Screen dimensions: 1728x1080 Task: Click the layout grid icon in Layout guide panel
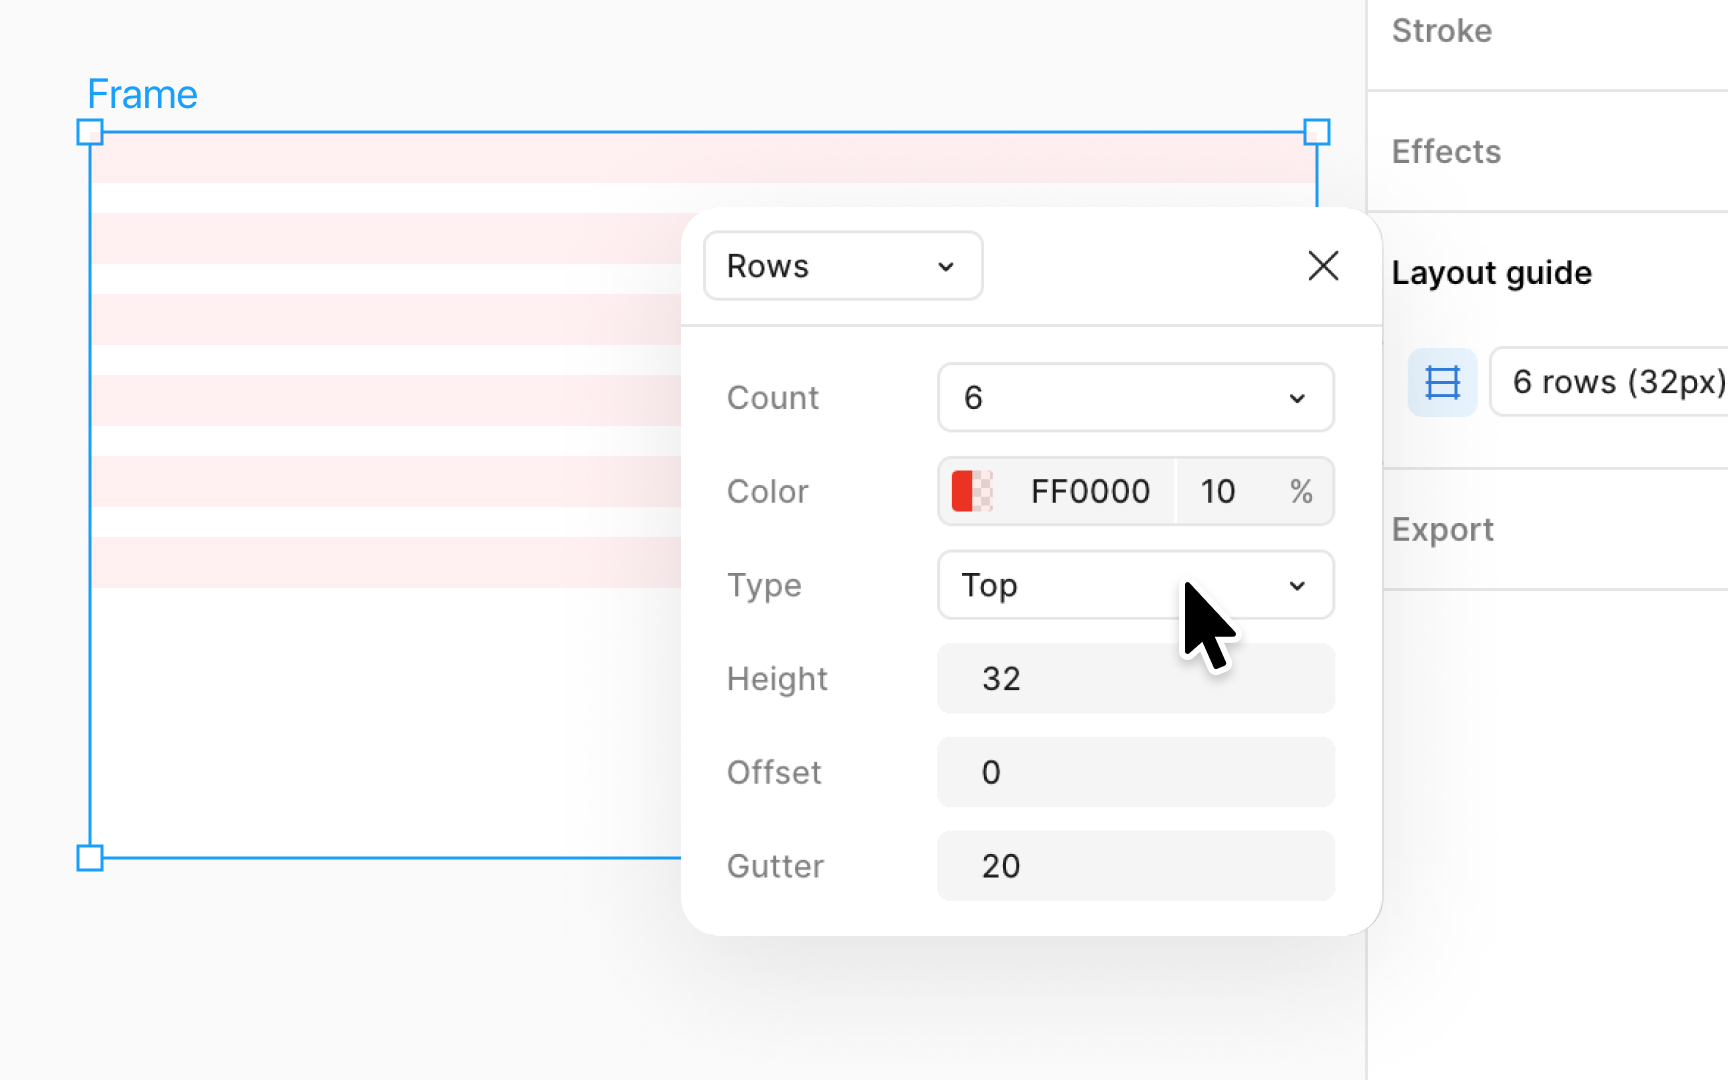point(1442,382)
